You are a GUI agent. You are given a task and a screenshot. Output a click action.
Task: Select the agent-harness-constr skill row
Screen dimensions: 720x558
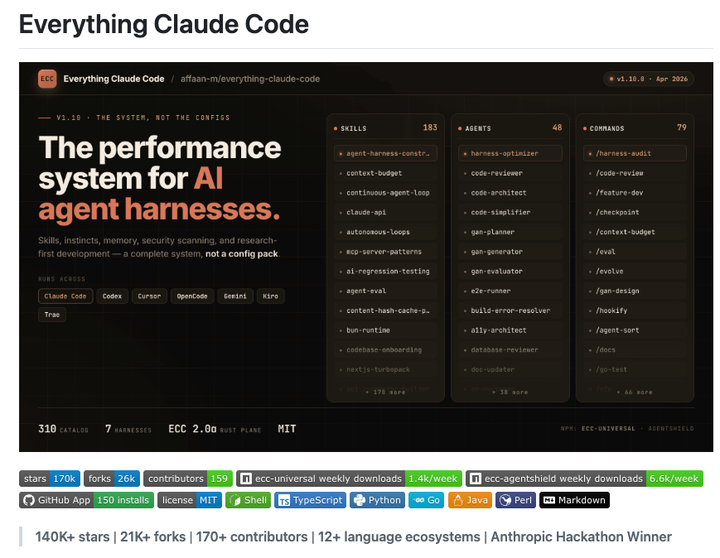pyautogui.click(x=386, y=153)
